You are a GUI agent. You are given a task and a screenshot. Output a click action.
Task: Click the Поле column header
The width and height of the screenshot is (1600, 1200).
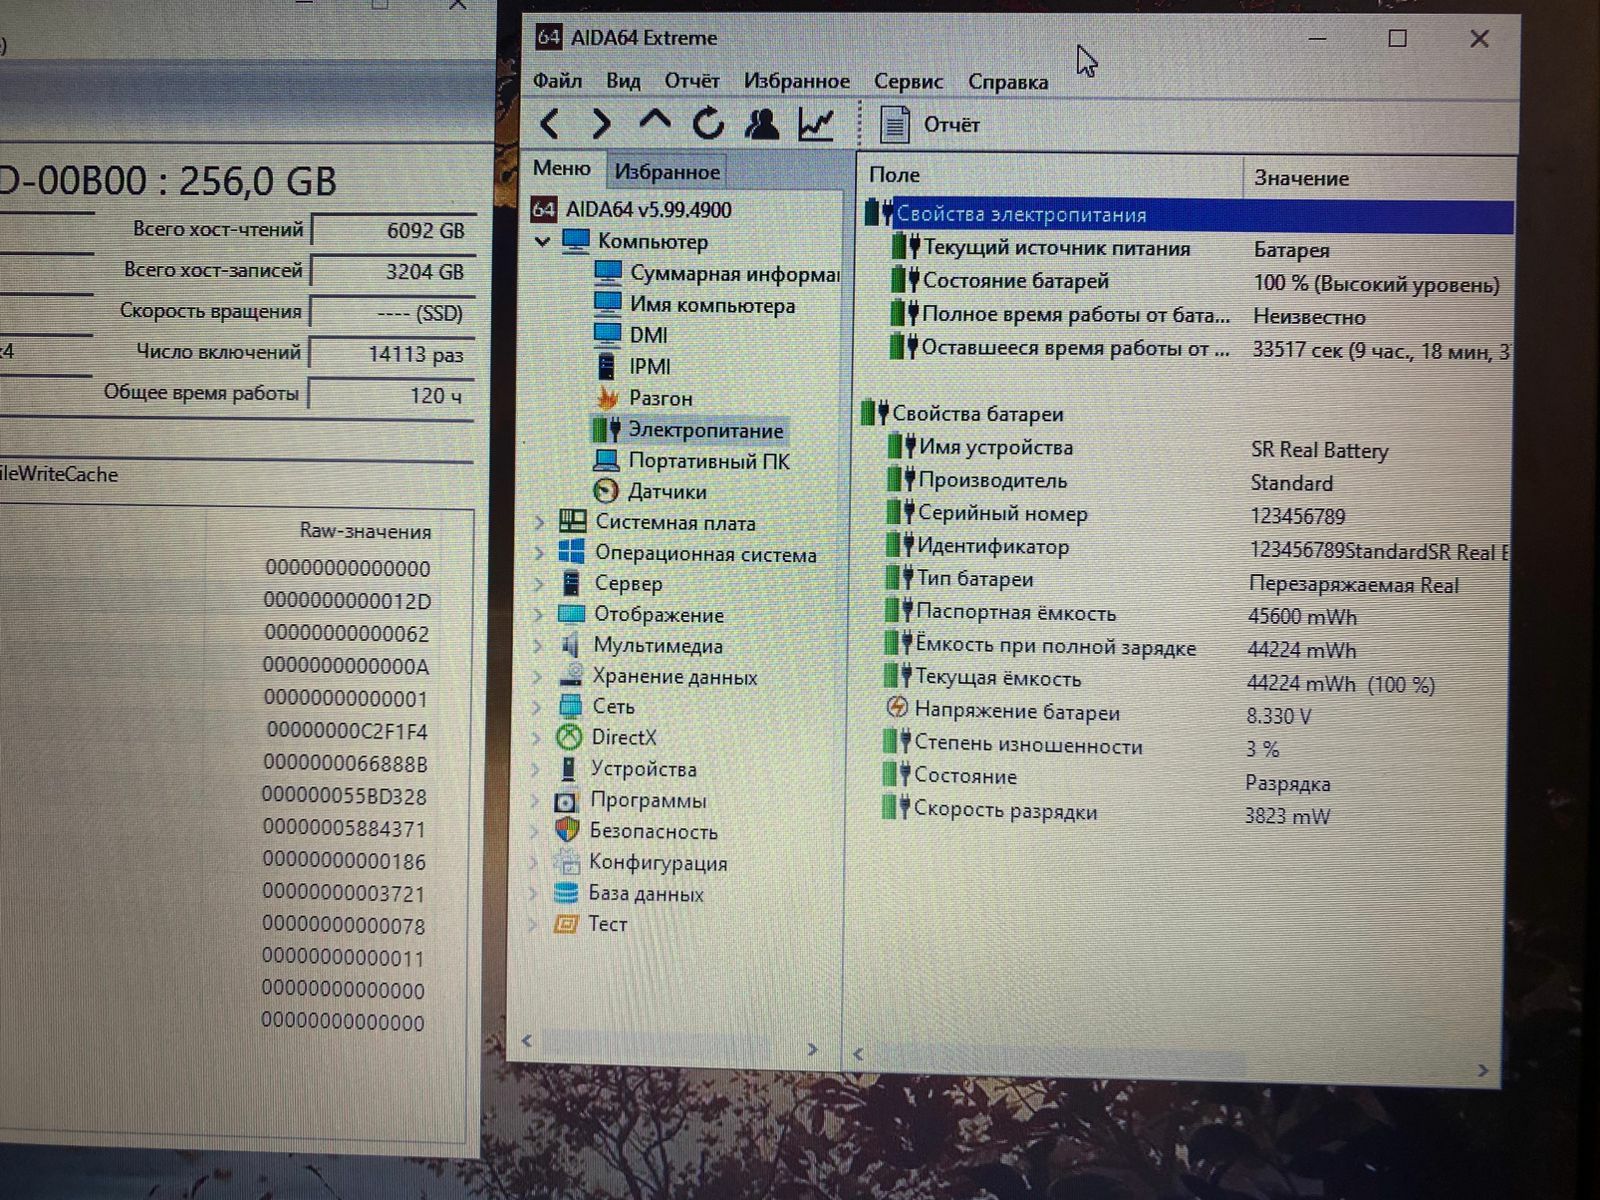[1050, 175]
